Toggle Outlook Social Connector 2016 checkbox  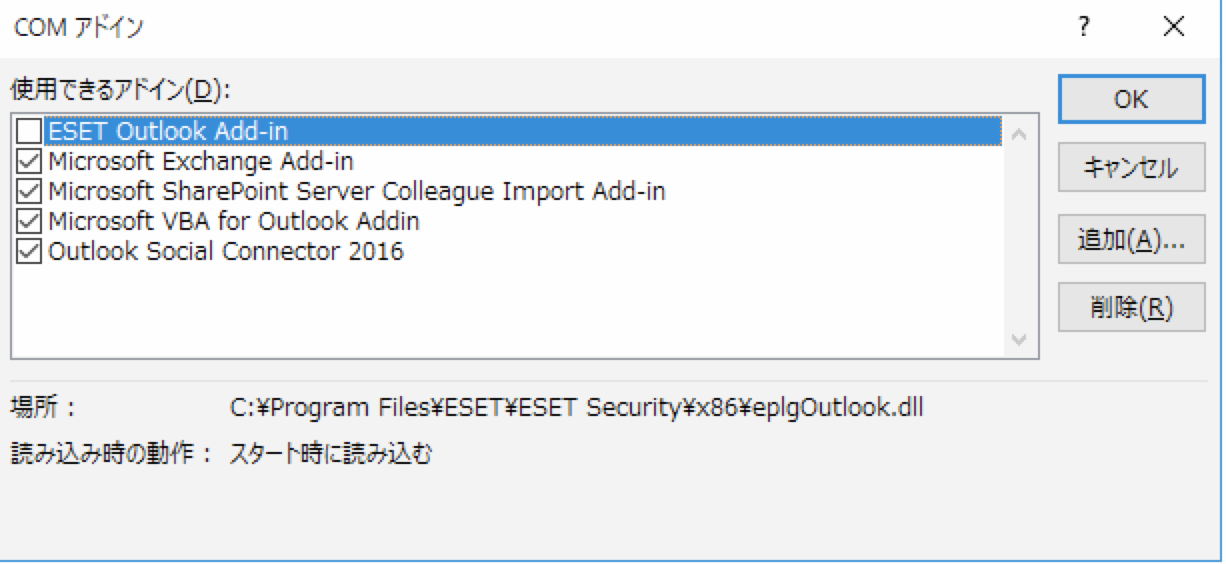tap(30, 251)
